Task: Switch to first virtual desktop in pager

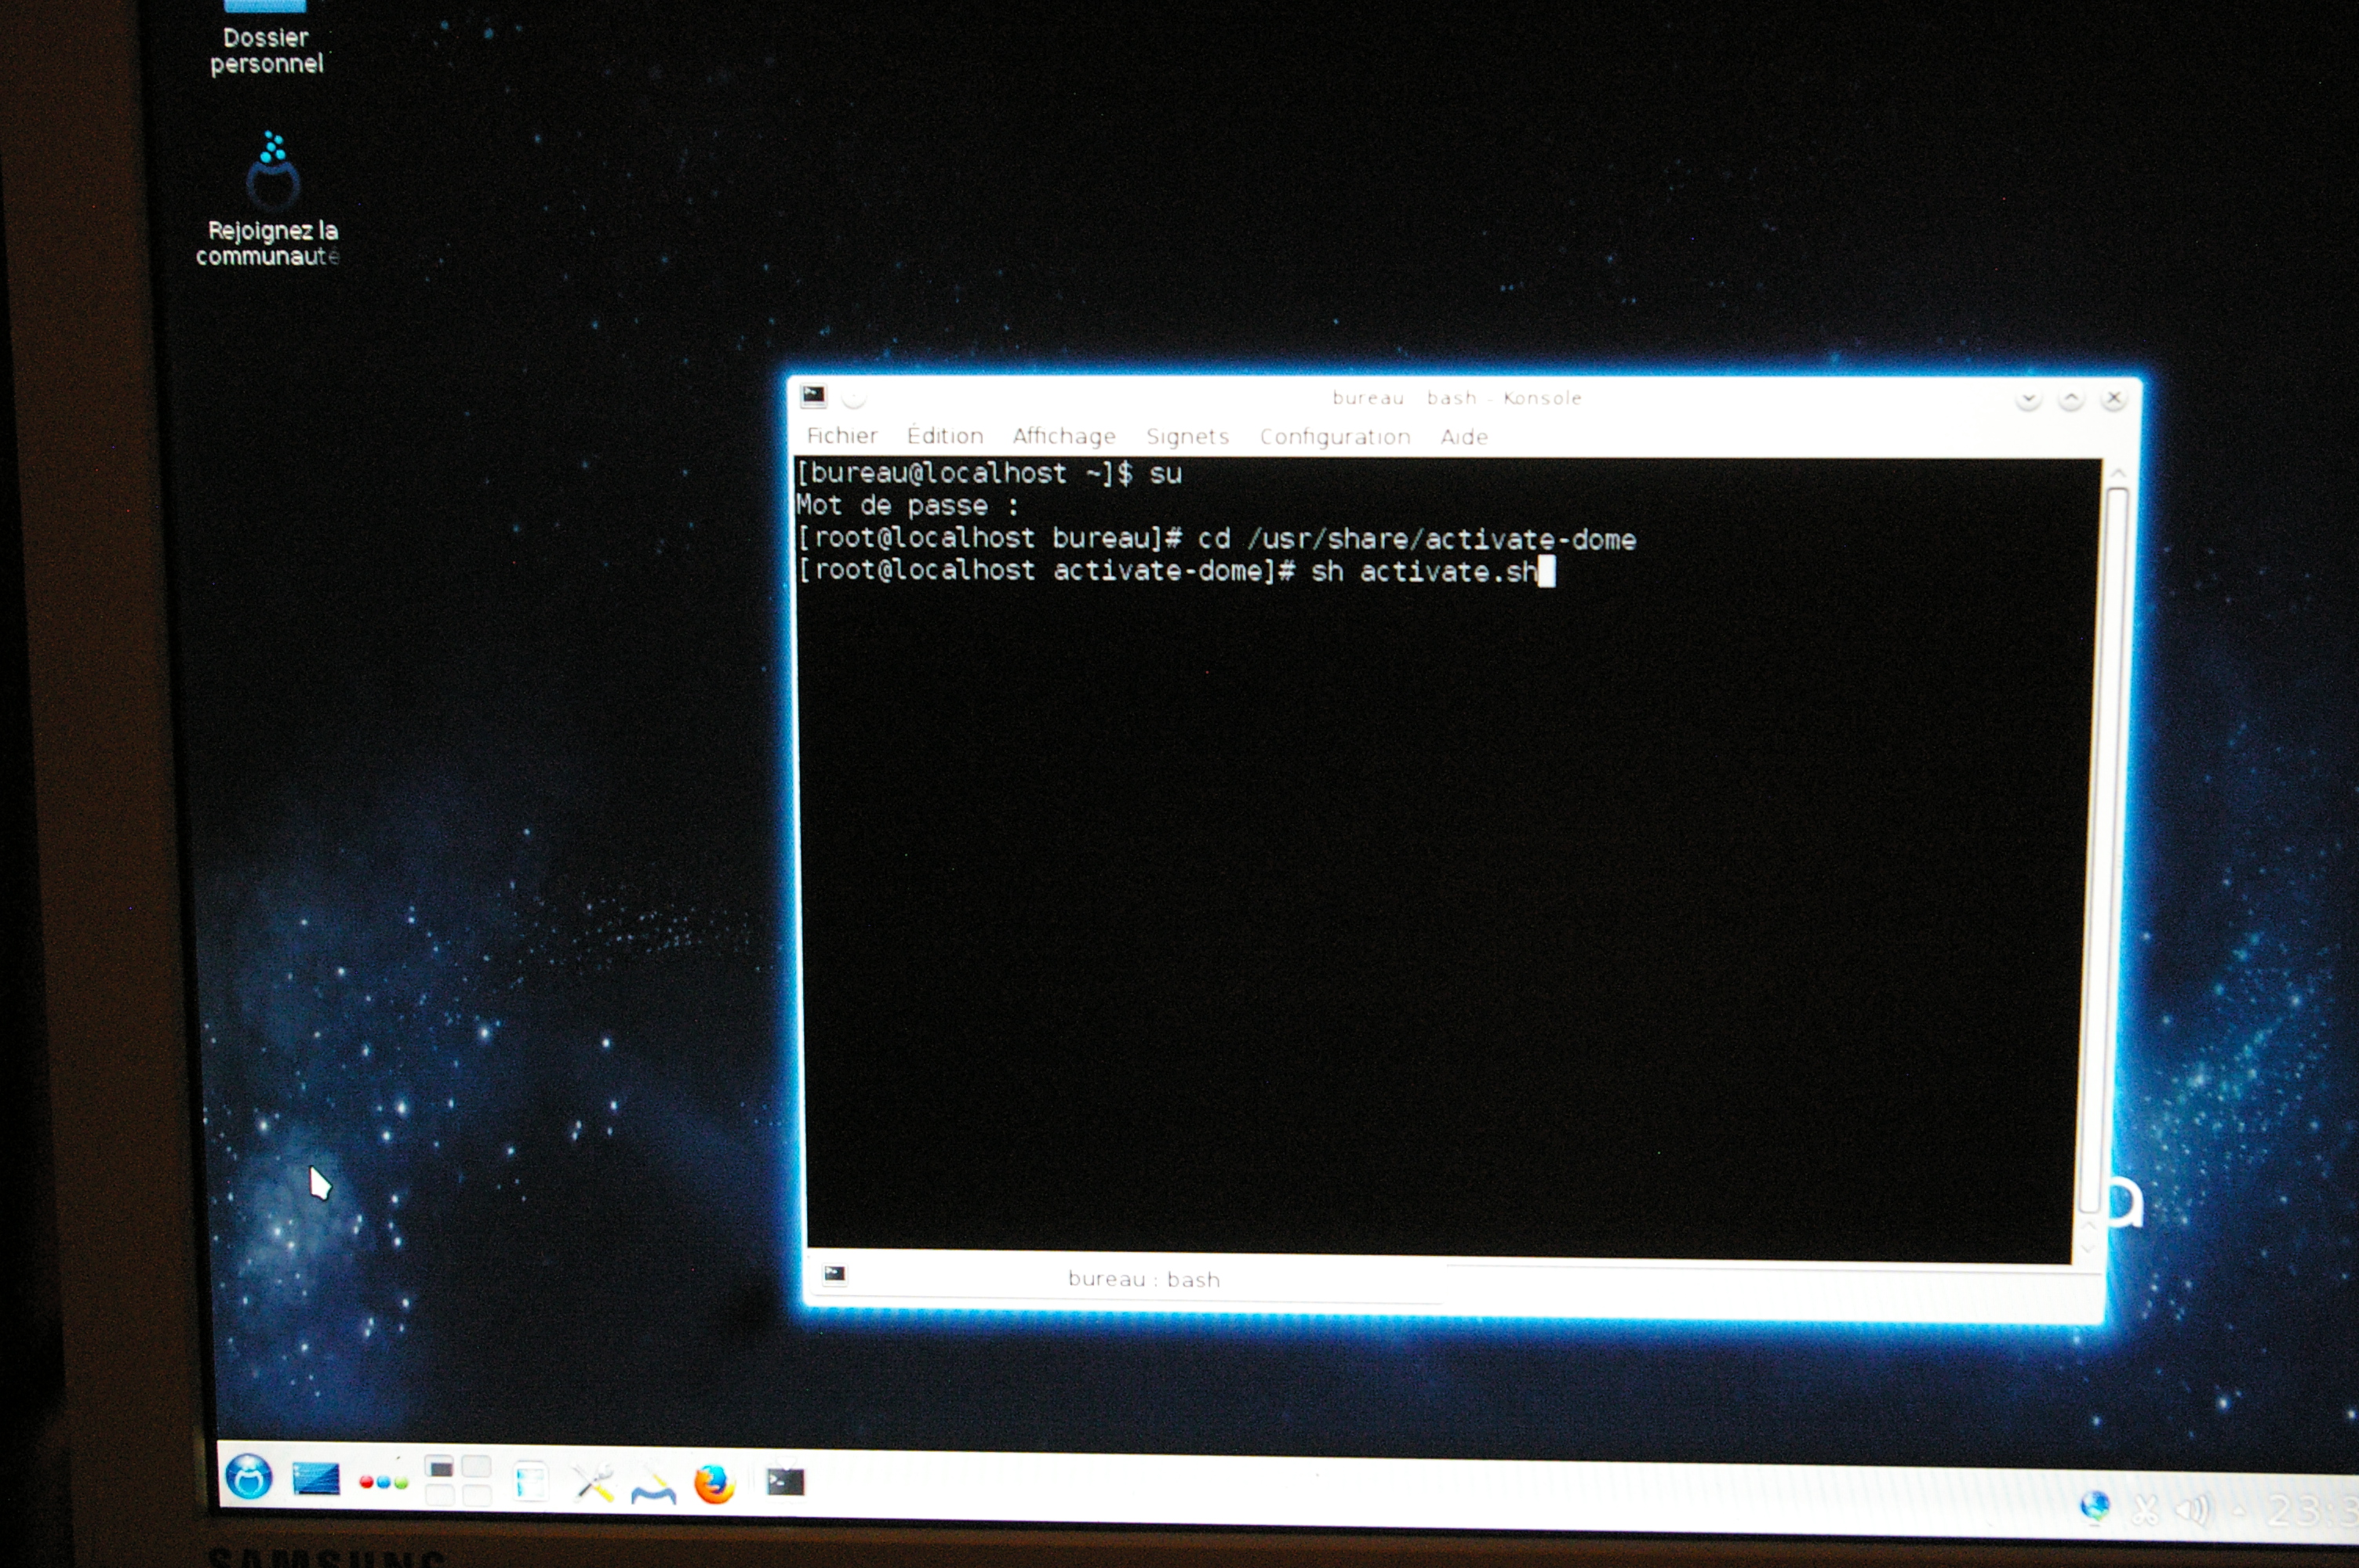Action: [x=439, y=1468]
